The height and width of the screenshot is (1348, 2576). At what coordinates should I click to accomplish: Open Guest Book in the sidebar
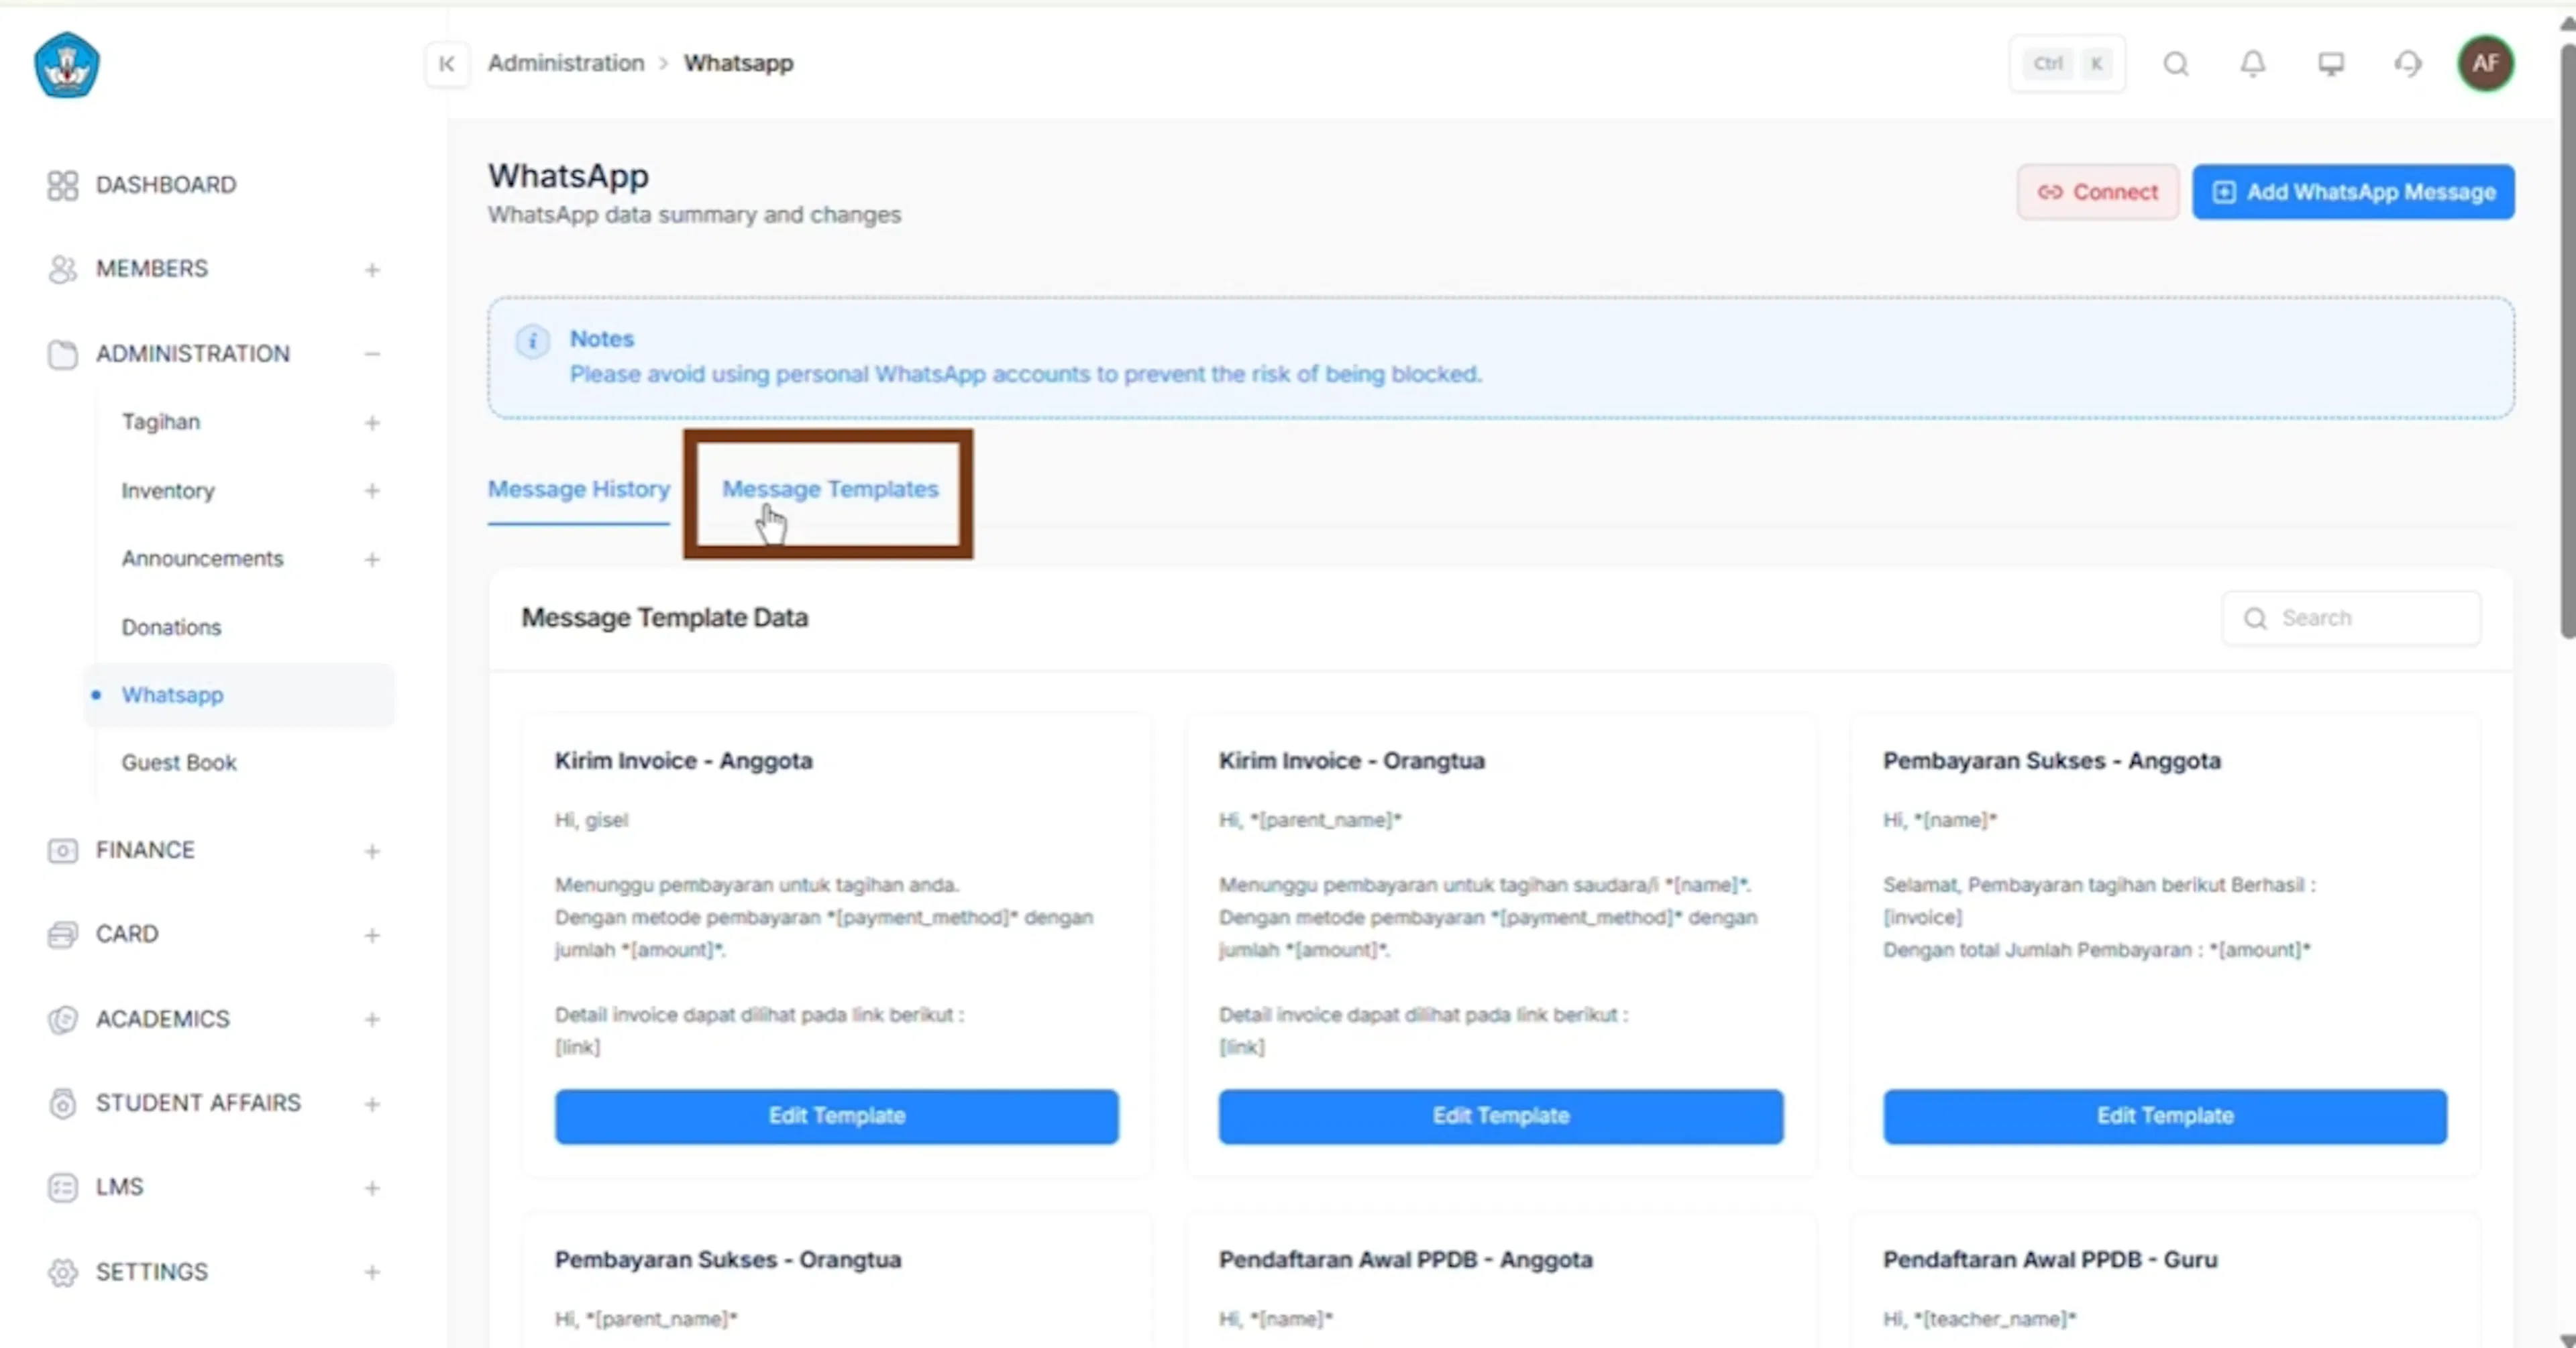click(179, 763)
